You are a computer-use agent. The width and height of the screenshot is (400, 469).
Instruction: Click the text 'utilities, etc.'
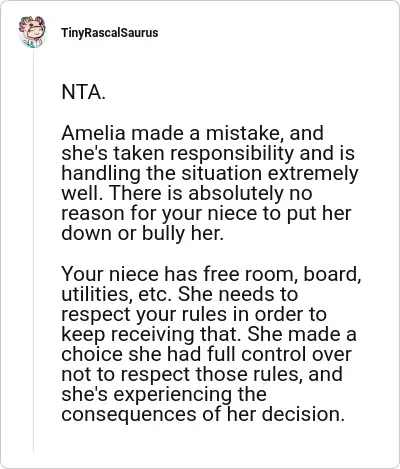pyautogui.click(x=117, y=294)
